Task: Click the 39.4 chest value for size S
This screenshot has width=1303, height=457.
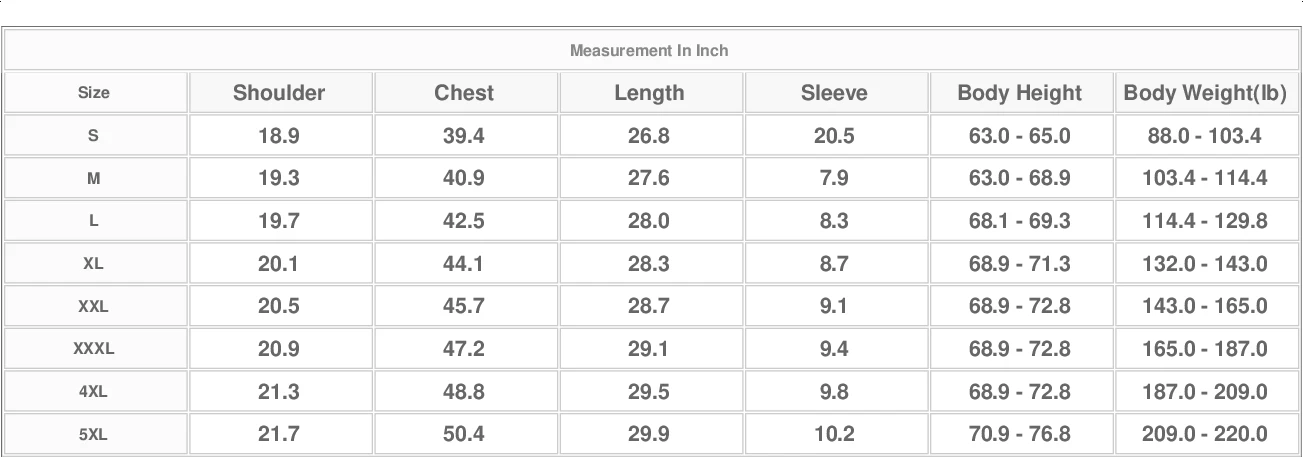Action: (x=464, y=136)
